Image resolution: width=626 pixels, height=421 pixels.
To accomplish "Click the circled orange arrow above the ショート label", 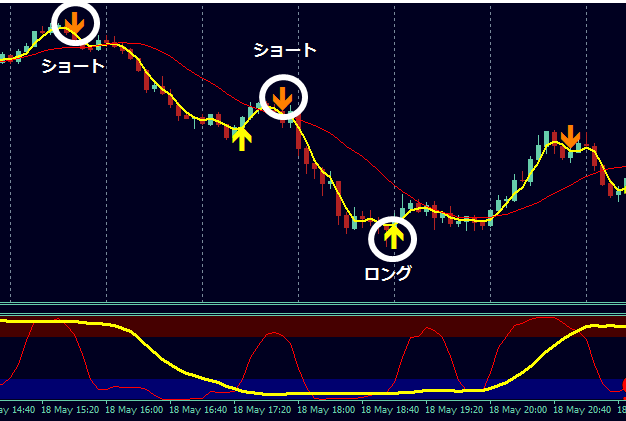I will (x=76, y=22).
